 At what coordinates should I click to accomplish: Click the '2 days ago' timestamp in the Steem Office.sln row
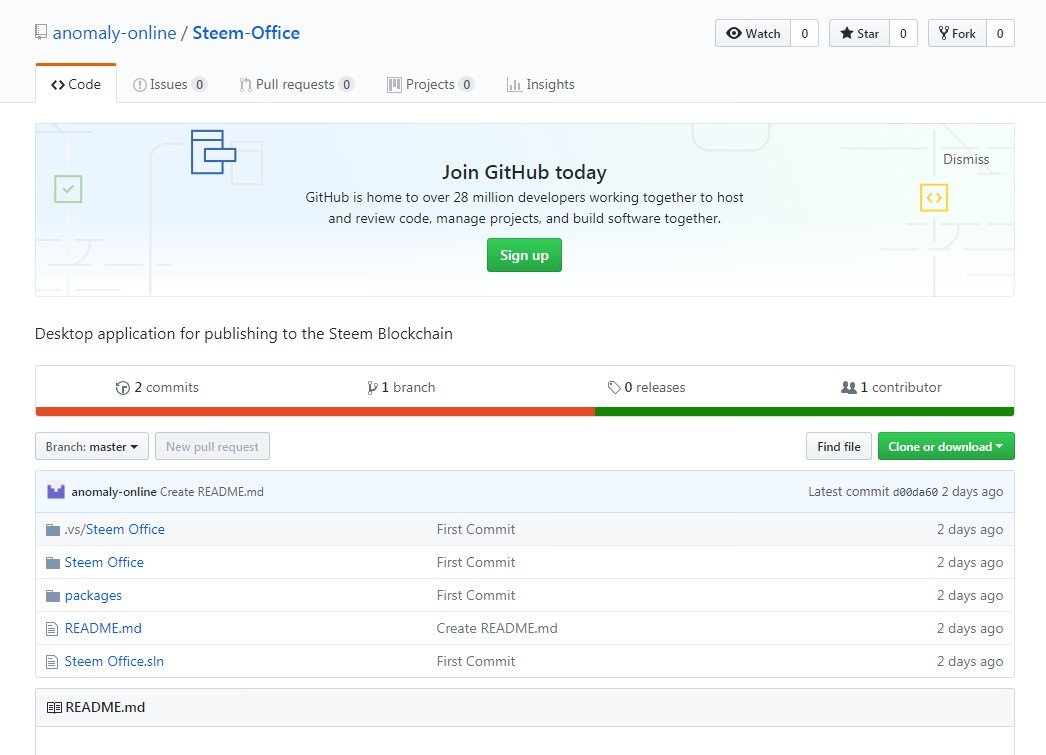[970, 662]
